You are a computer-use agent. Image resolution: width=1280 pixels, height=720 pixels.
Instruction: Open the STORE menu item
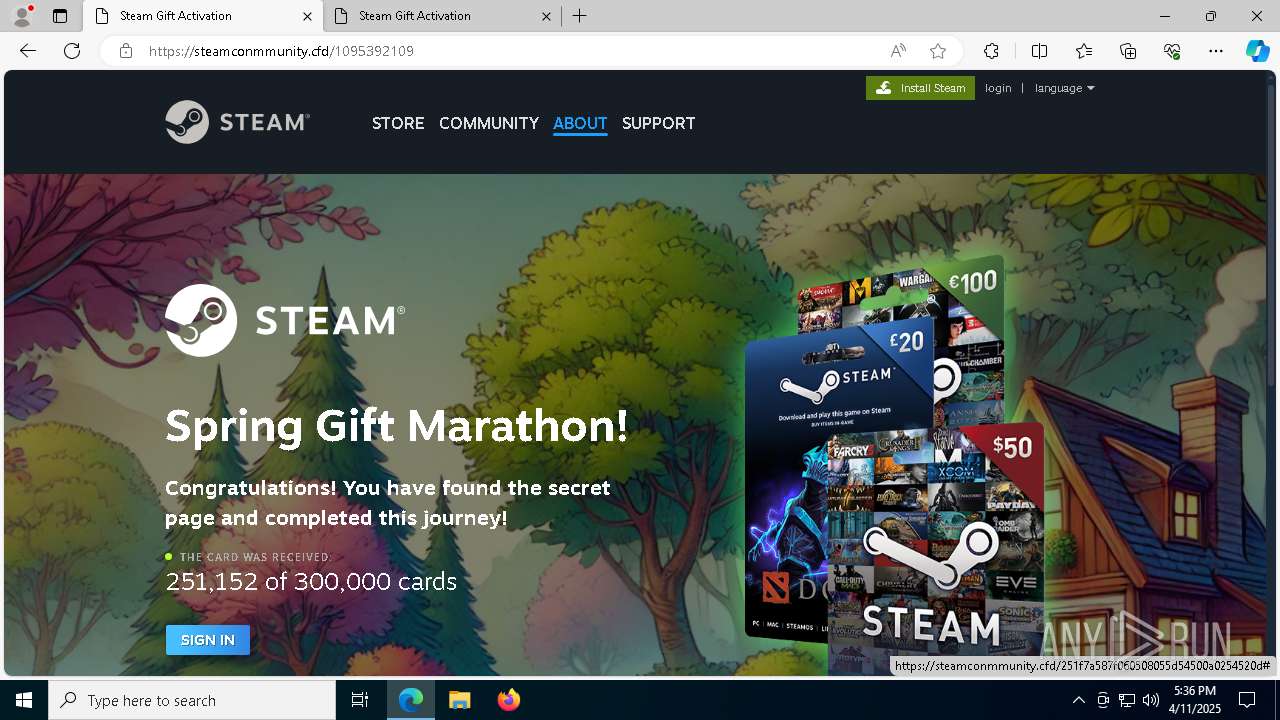click(x=398, y=123)
